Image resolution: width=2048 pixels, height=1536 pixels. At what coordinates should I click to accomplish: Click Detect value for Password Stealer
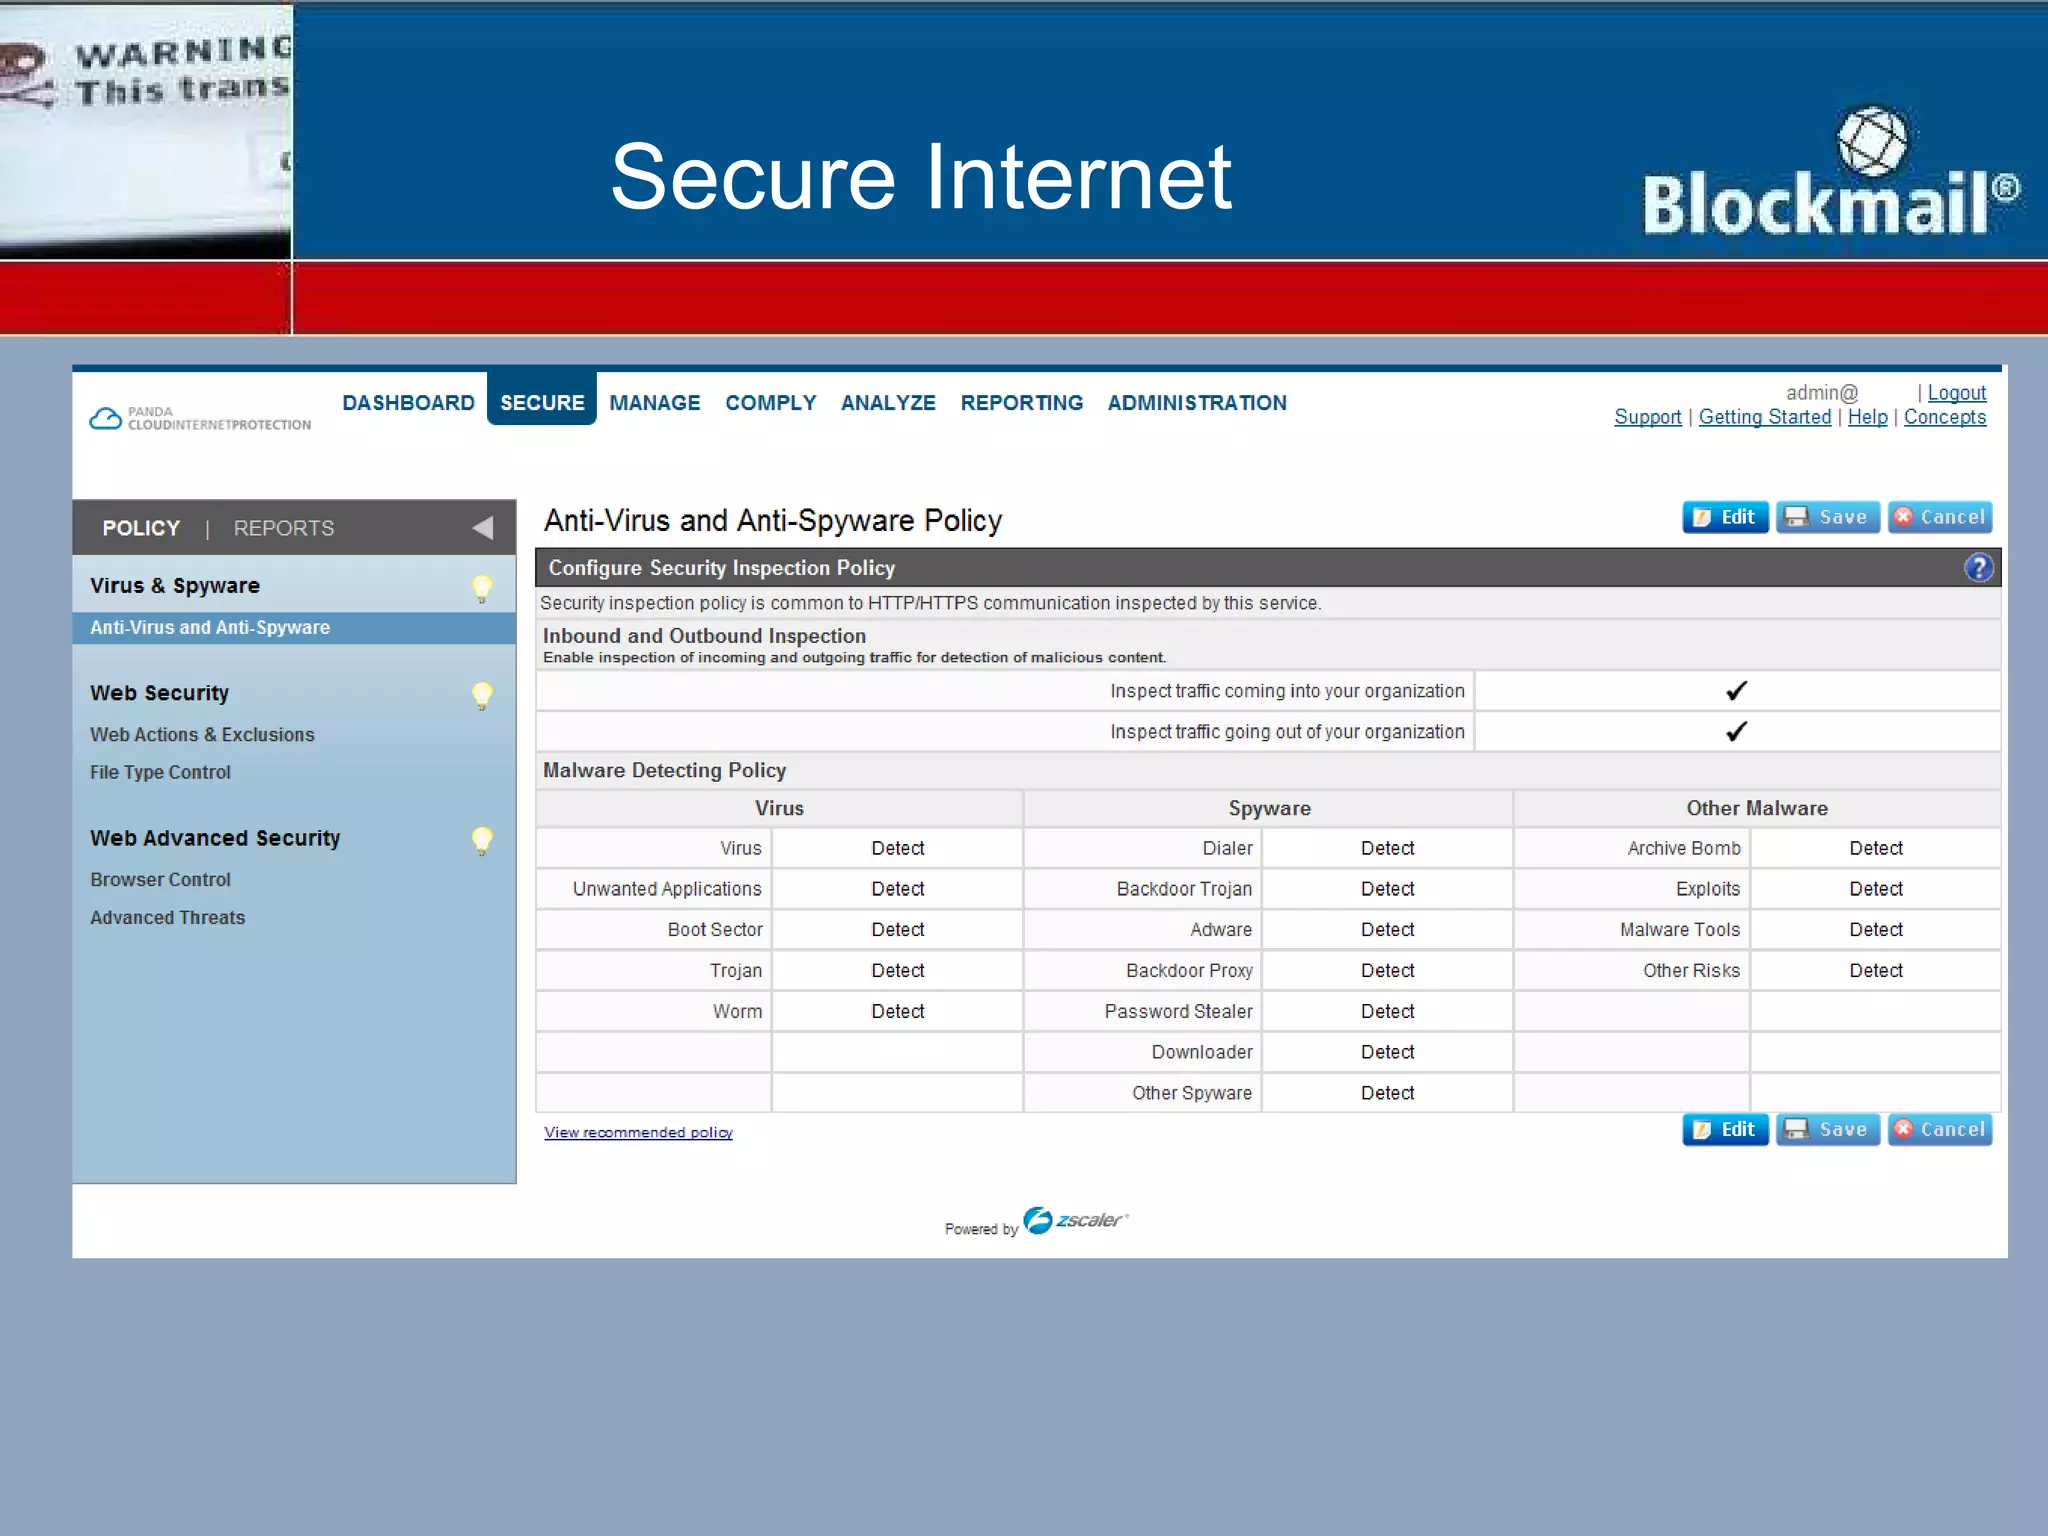coord(1387,1012)
